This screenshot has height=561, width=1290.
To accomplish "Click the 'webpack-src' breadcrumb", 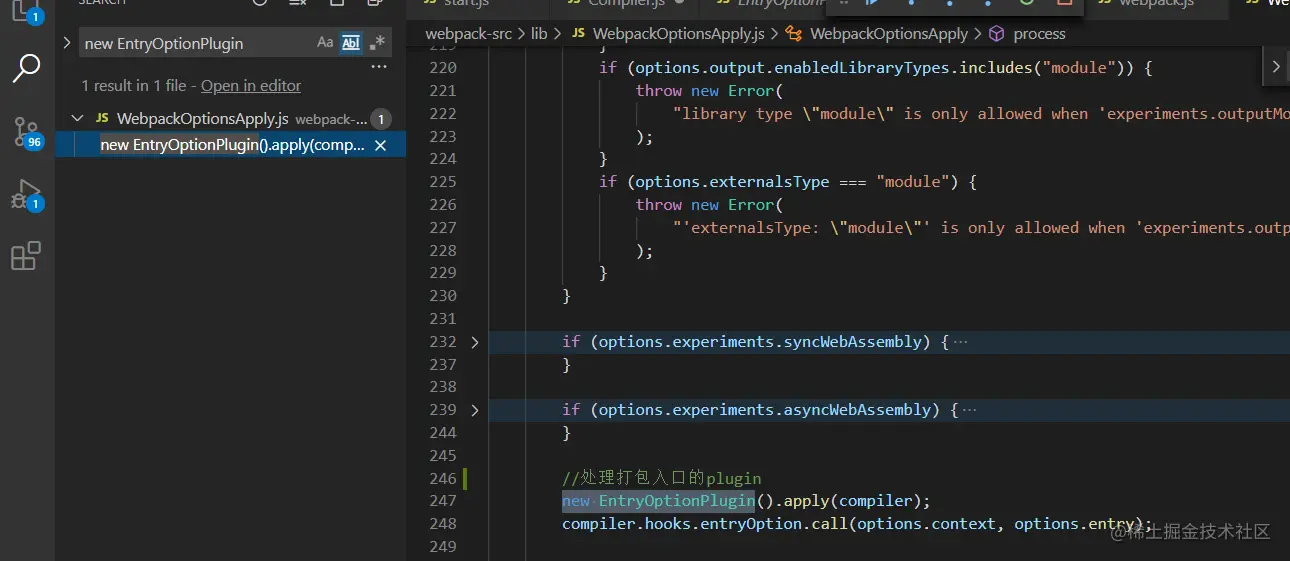I will coord(468,34).
